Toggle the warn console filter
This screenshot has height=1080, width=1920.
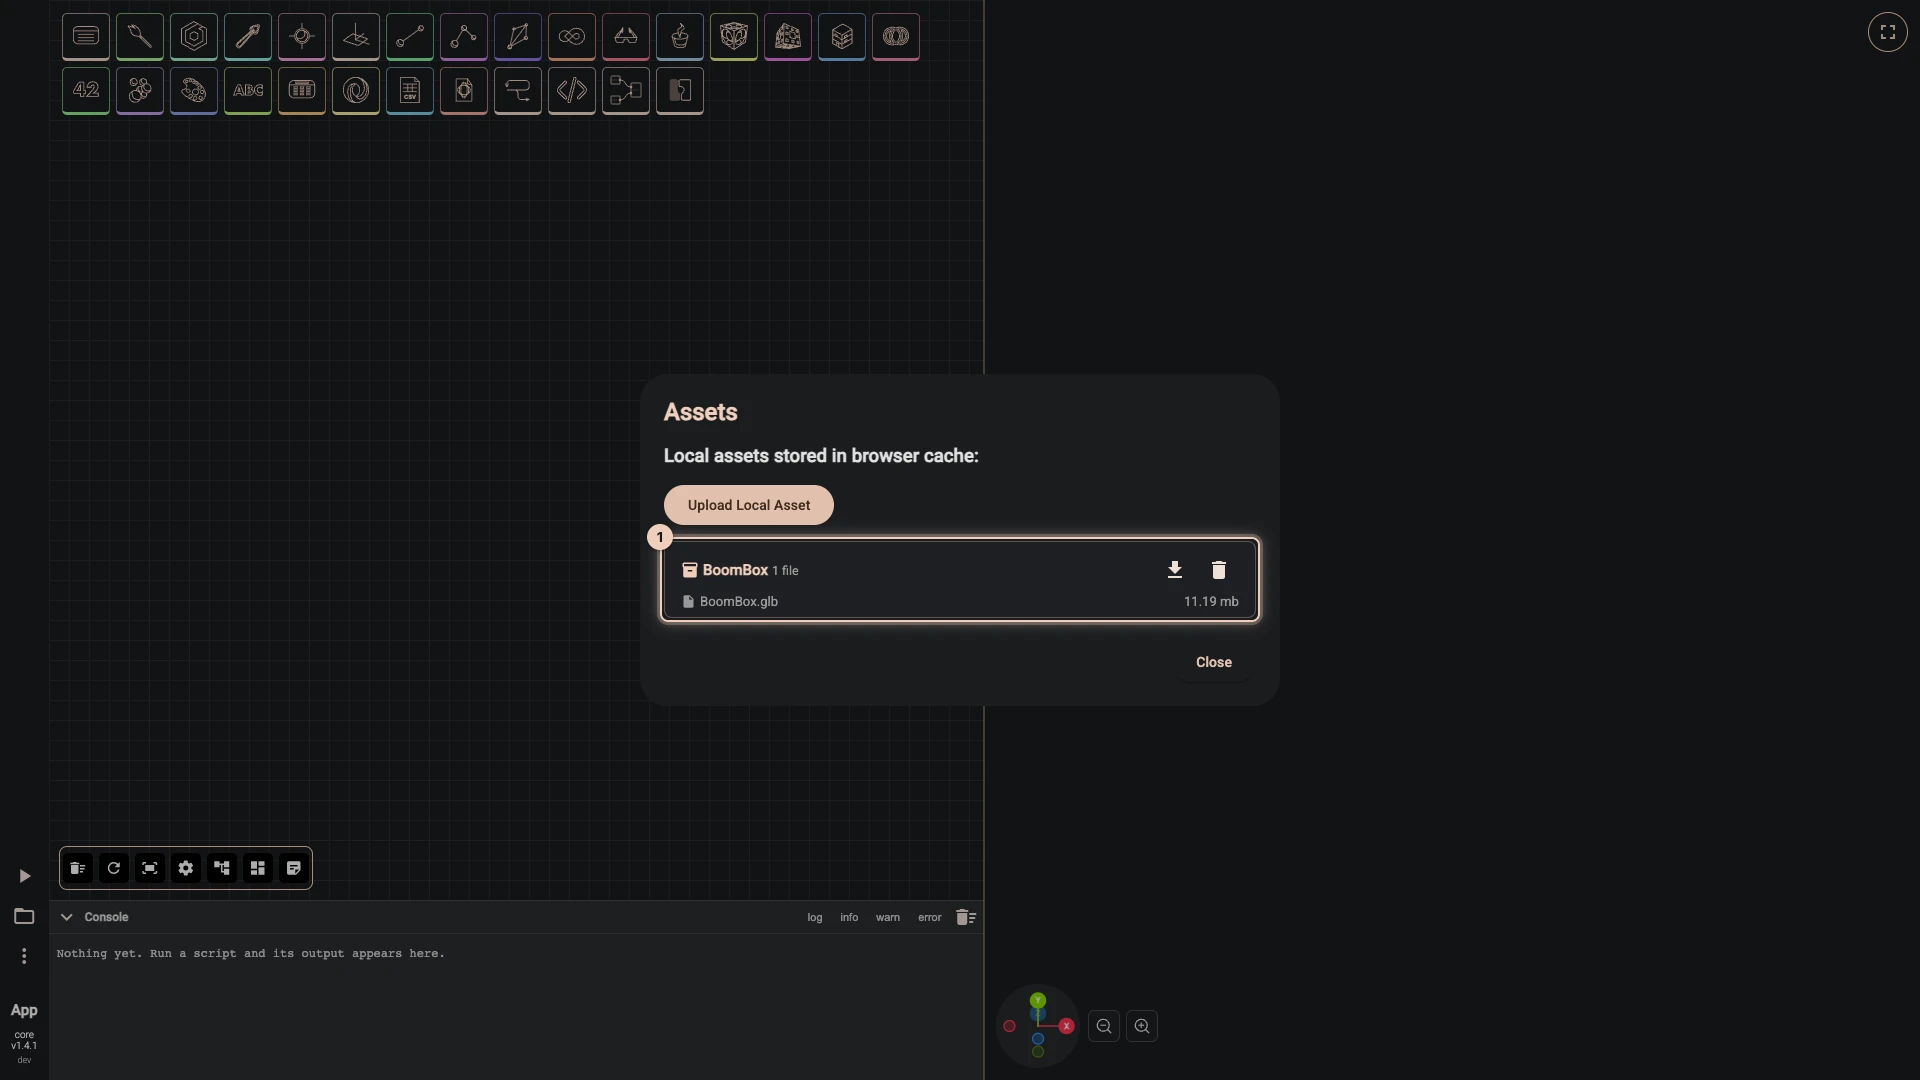pyautogui.click(x=888, y=917)
